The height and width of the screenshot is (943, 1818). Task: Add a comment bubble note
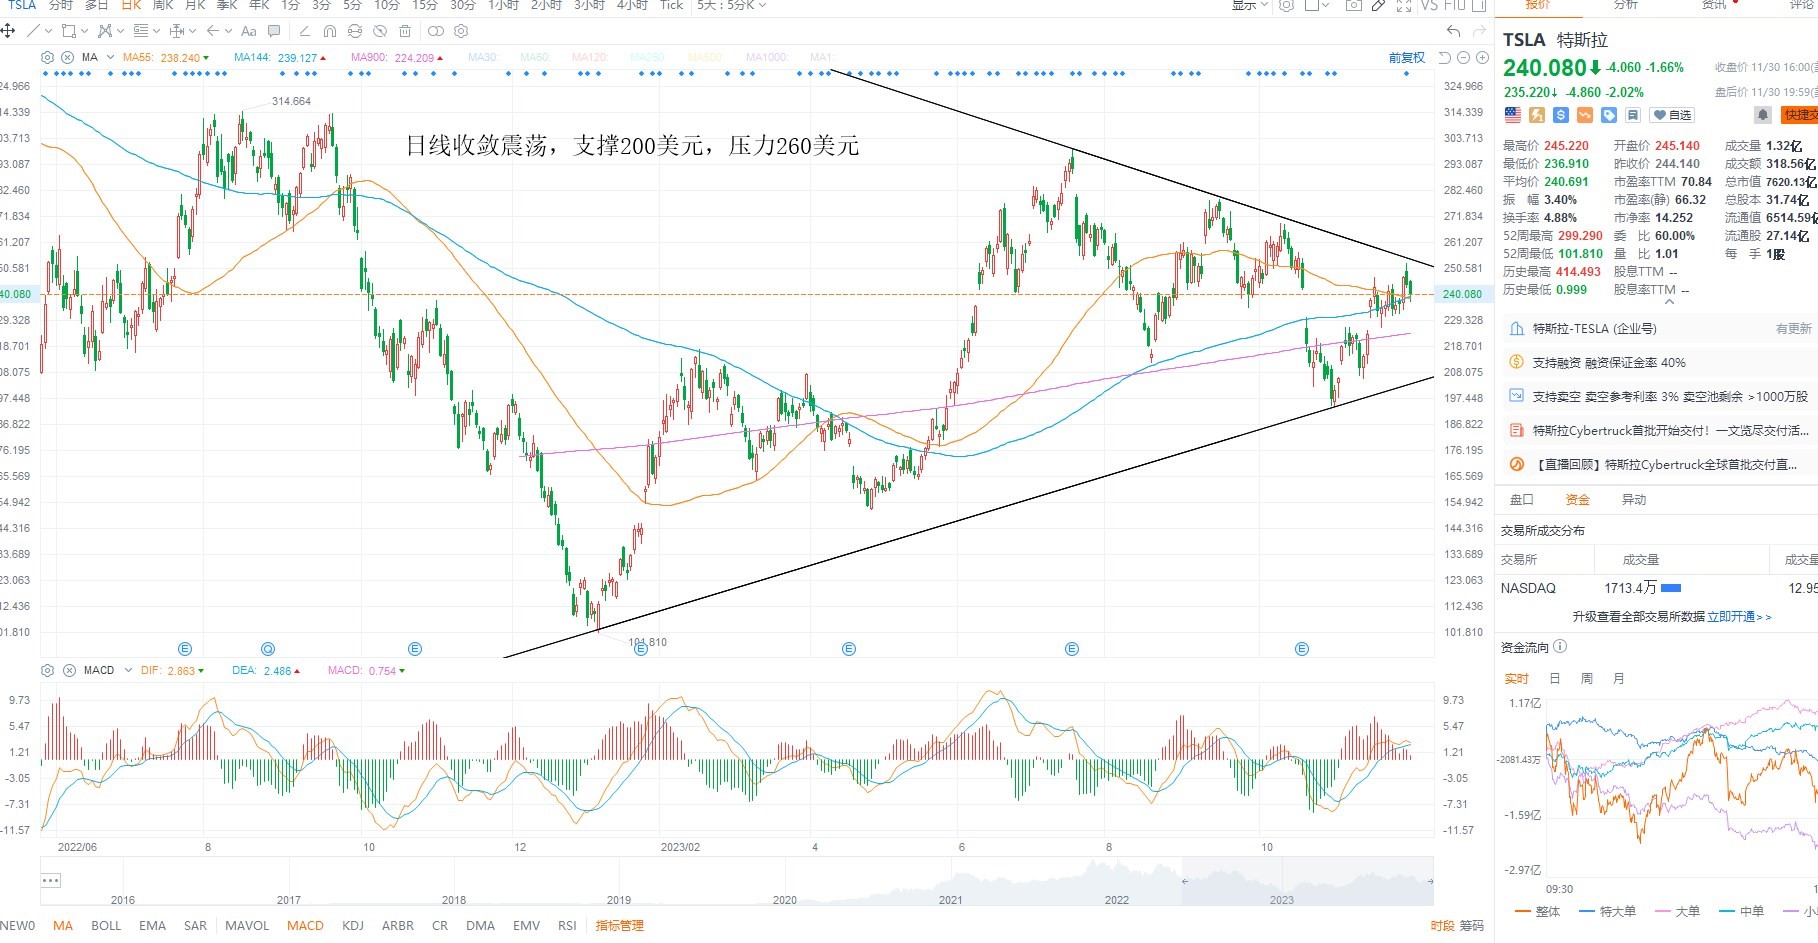coord(274,31)
